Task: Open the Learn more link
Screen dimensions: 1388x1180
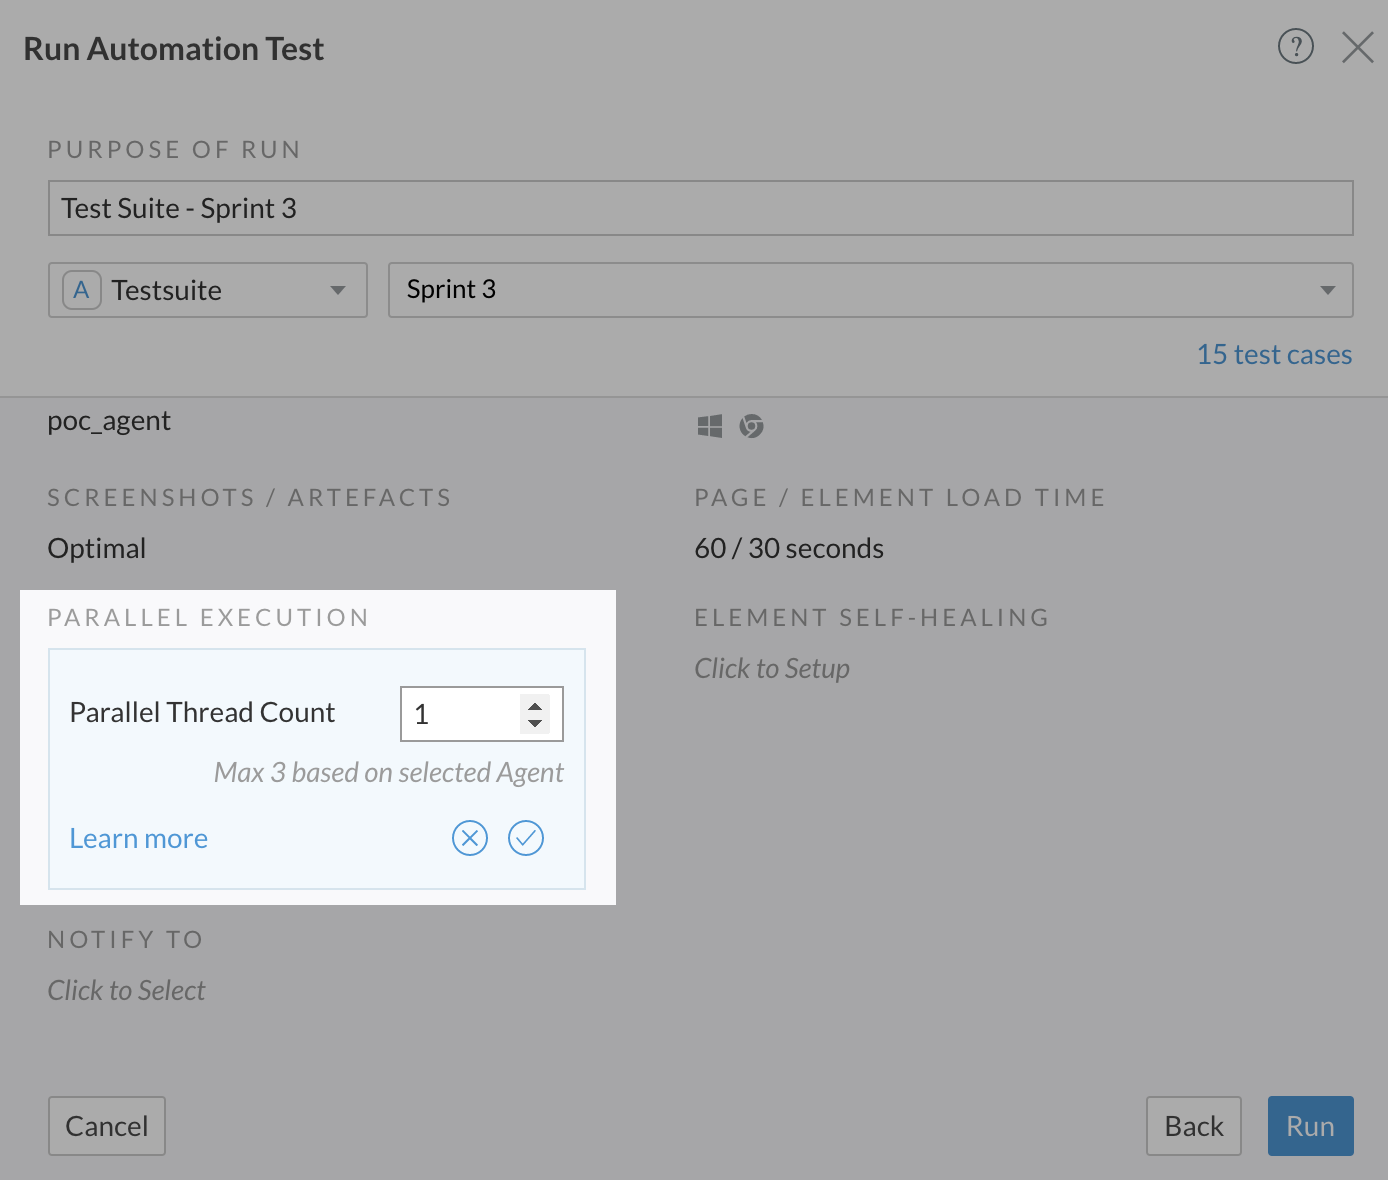Action: coord(139,838)
